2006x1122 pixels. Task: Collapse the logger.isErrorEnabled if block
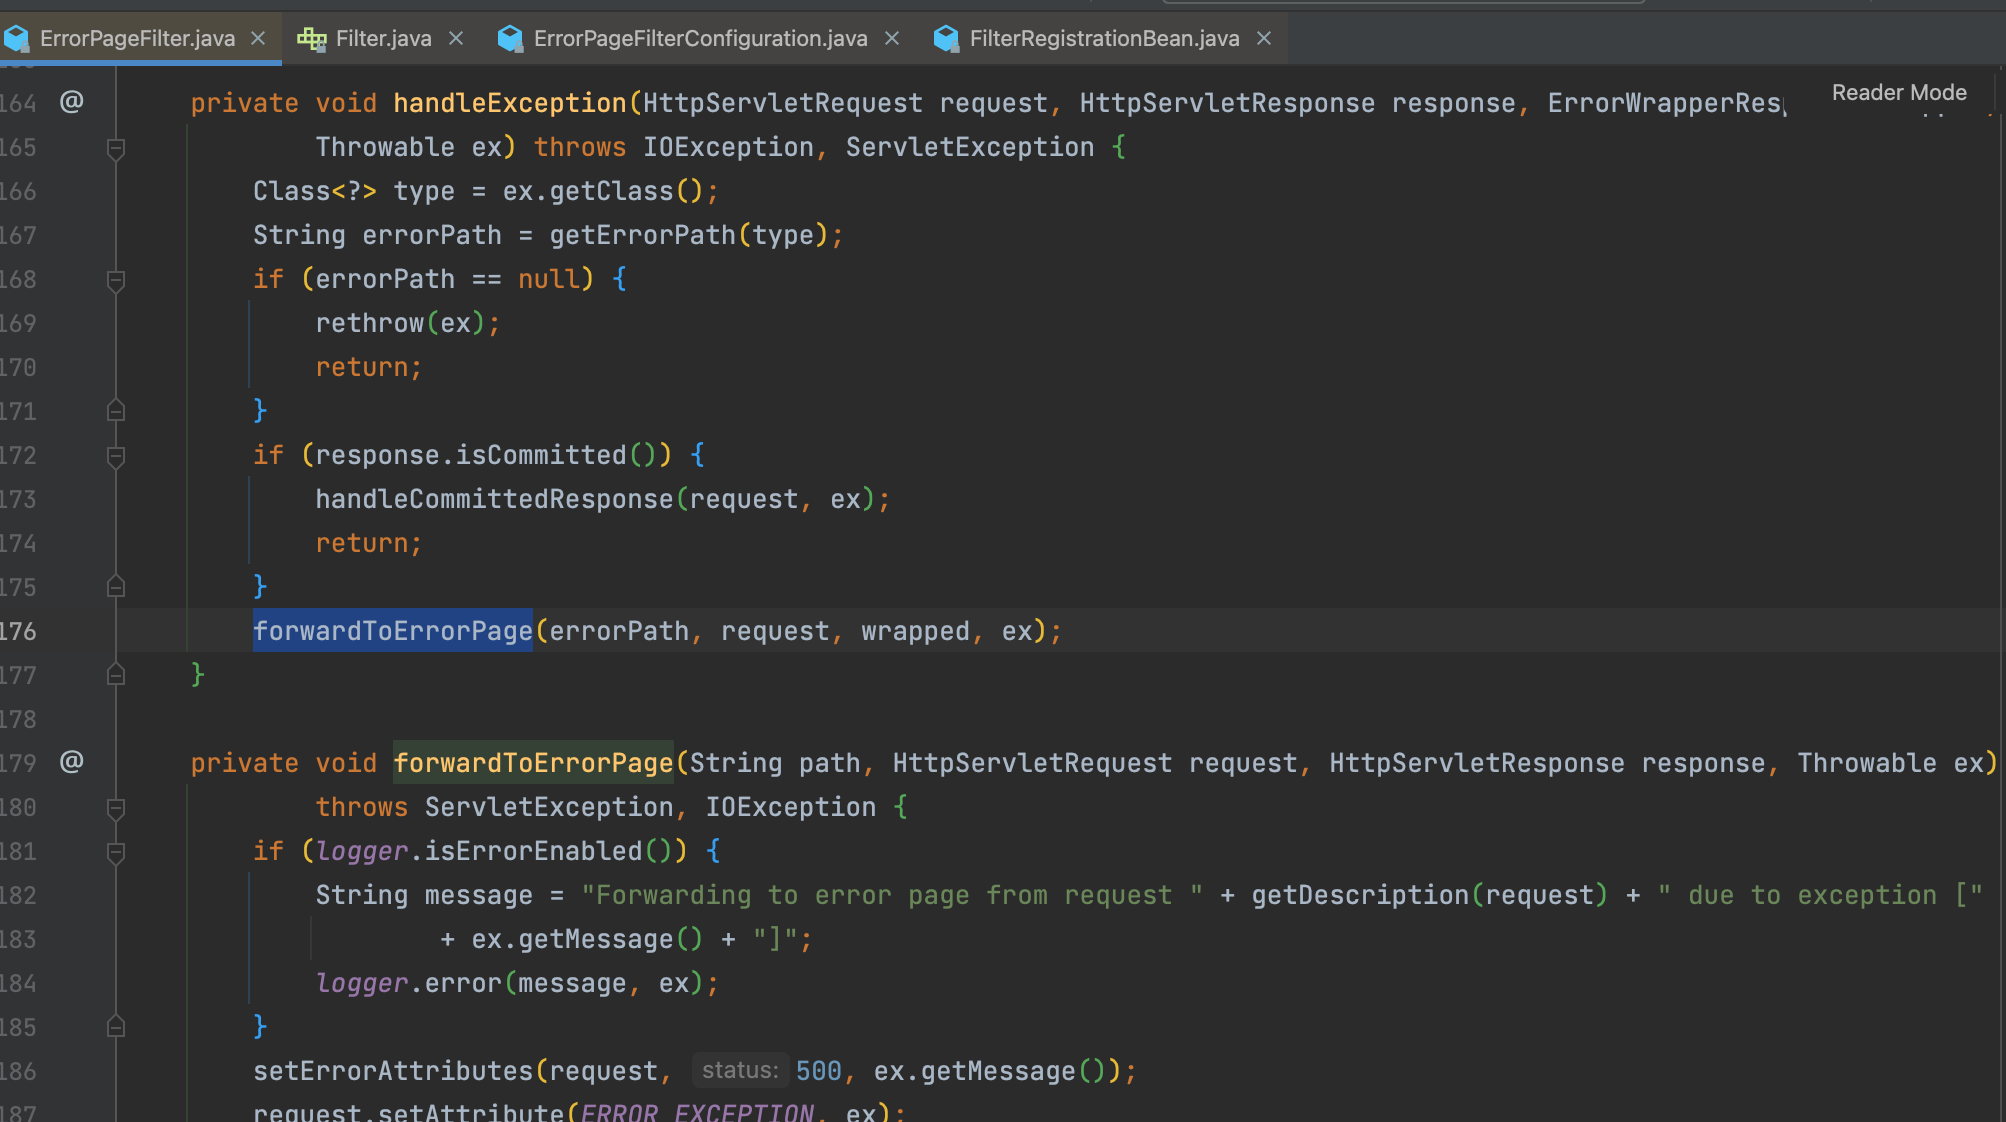pos(116,852)
